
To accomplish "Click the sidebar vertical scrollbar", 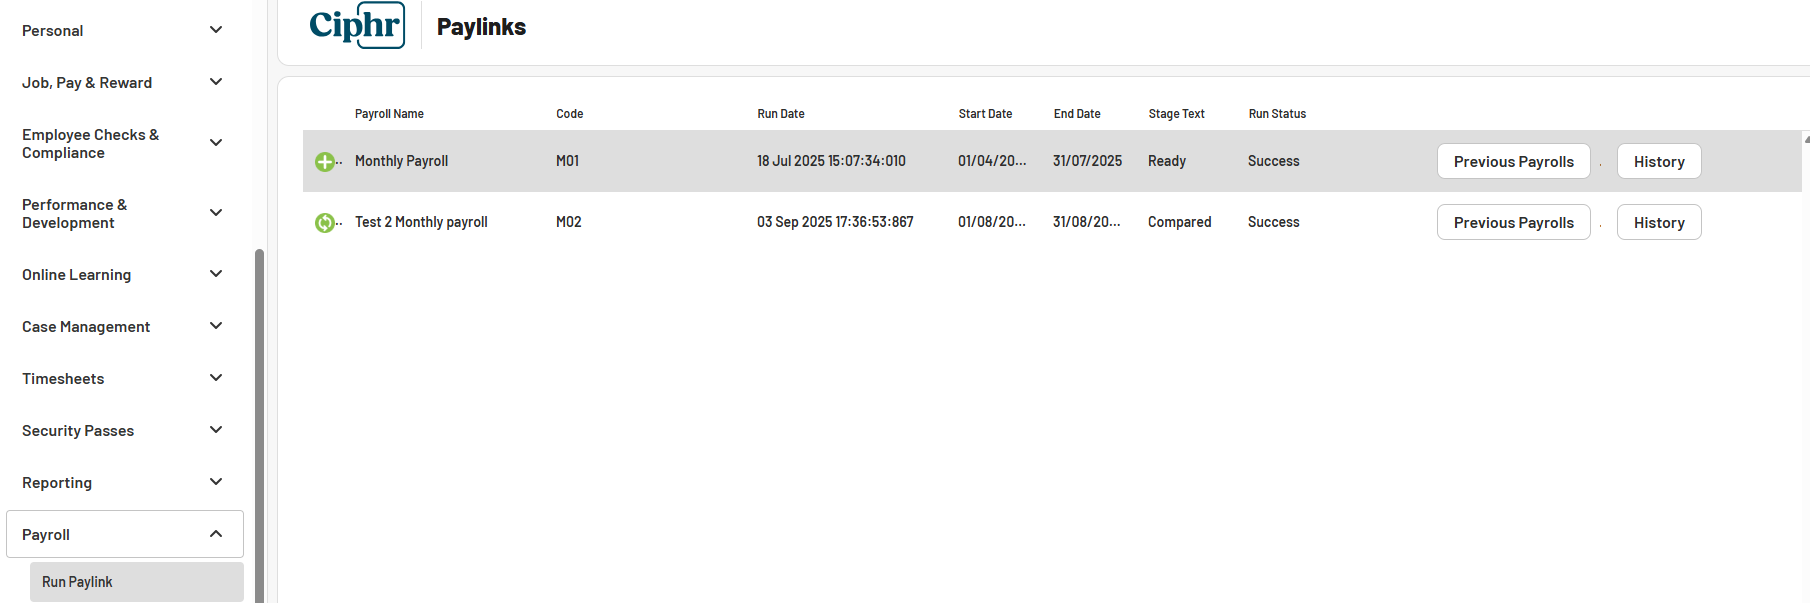I will pos(260,425).
